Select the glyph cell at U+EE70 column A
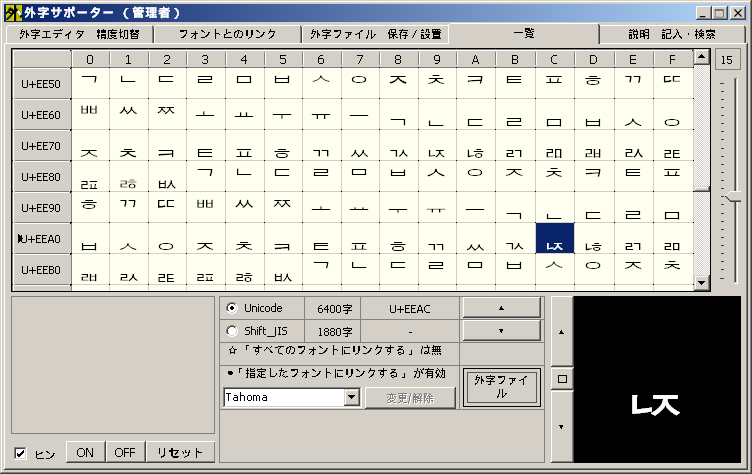Screen dimensions: 752x474 (x=475, y=145)
